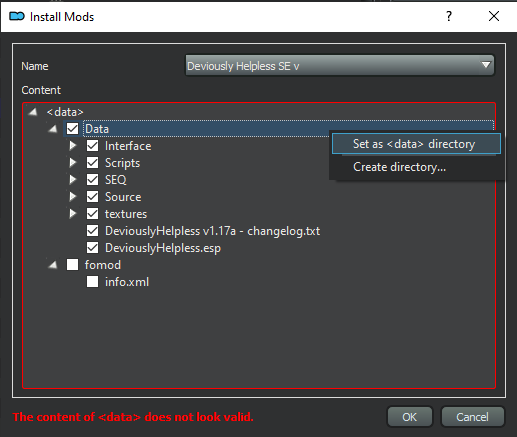The height and width of the screenshot is (437, 517).
Task: Select the fomod row label
Action: point(102,265)
